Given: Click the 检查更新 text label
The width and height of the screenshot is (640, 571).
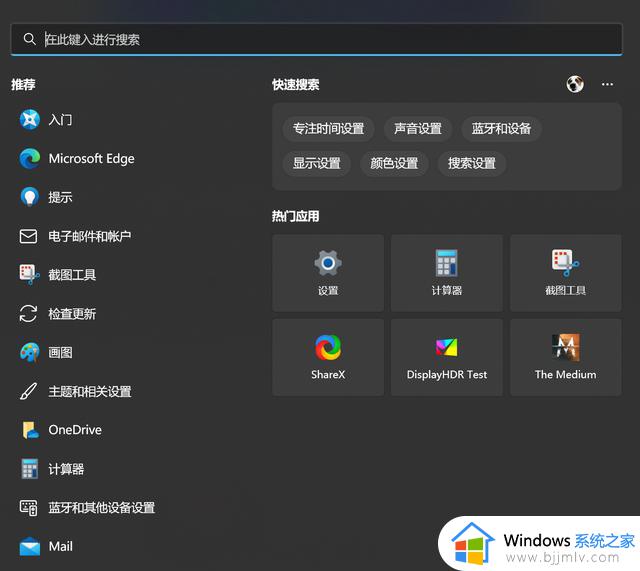Looking at the screenshot, I should [x=72, y=314].
